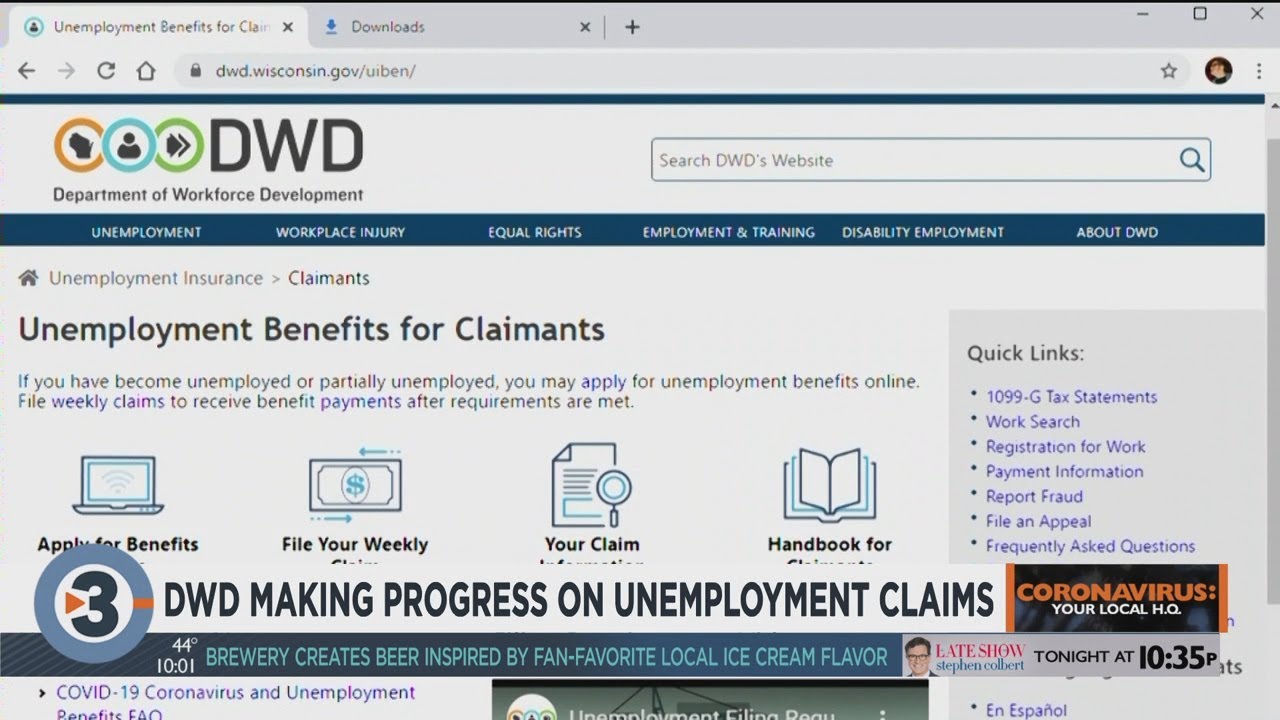1280x720 pixels.
Task: Open the 1099-G Tax Statements quick link
Action: pos(1071,397)
